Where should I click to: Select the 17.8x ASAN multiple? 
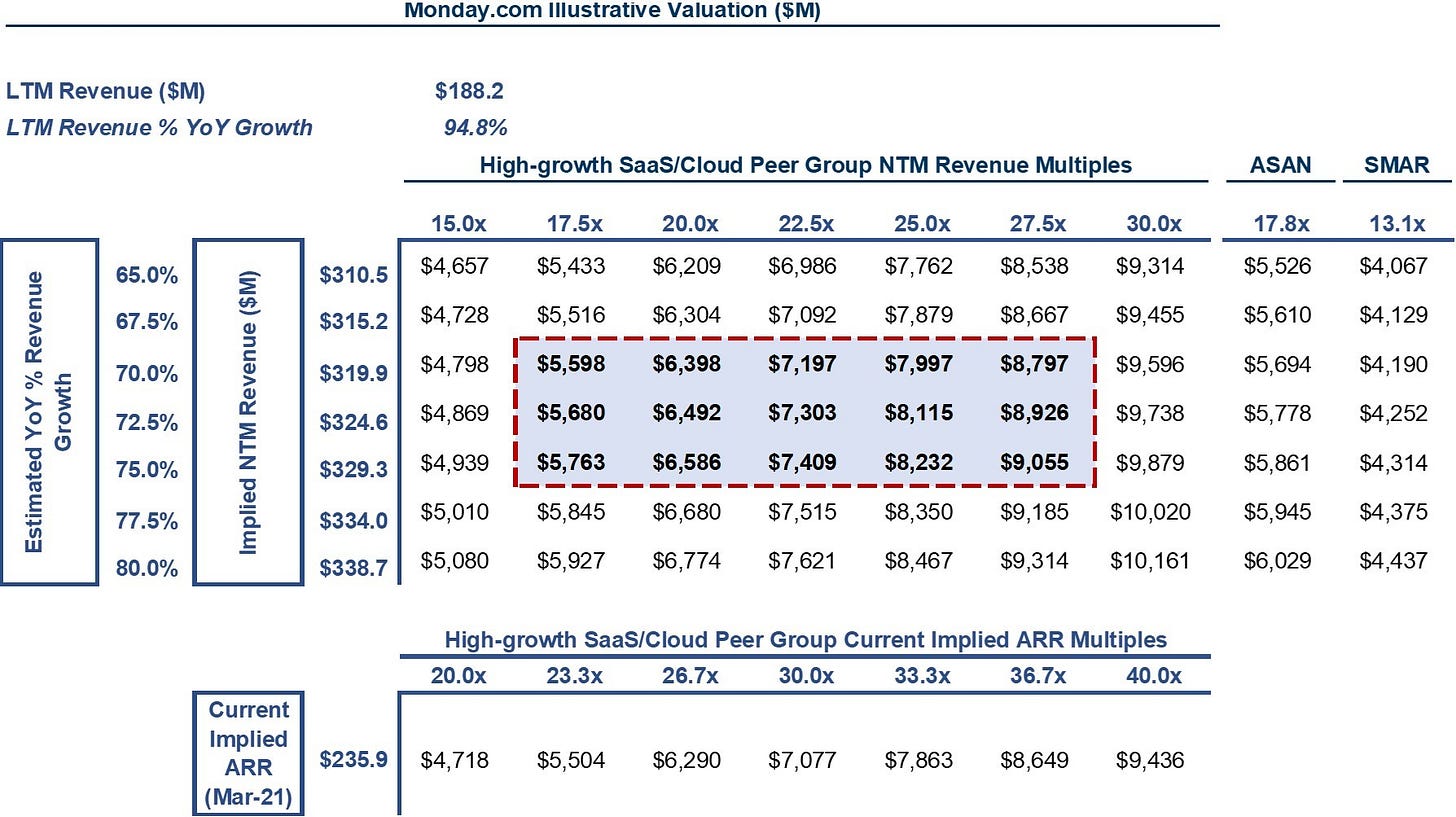[1281, 223]
